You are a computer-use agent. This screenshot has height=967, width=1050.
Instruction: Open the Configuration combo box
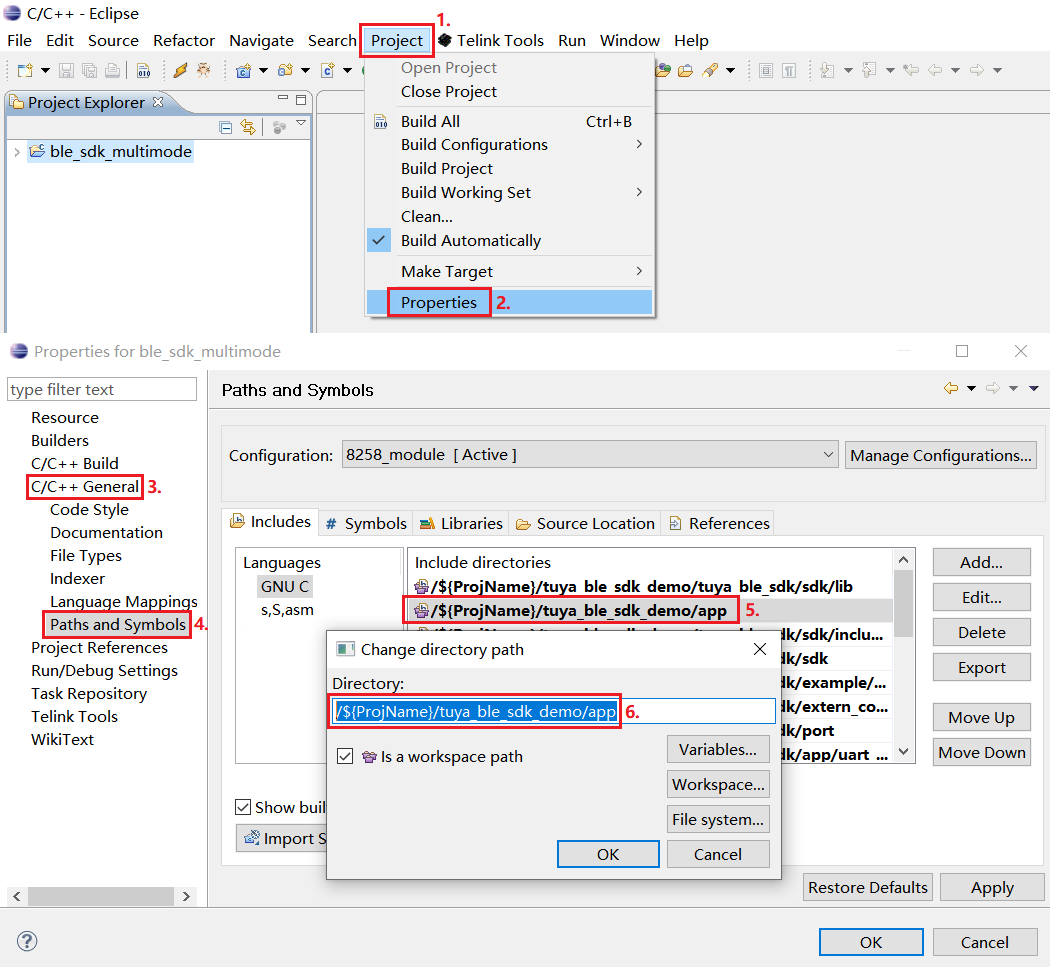pos(589,455)
